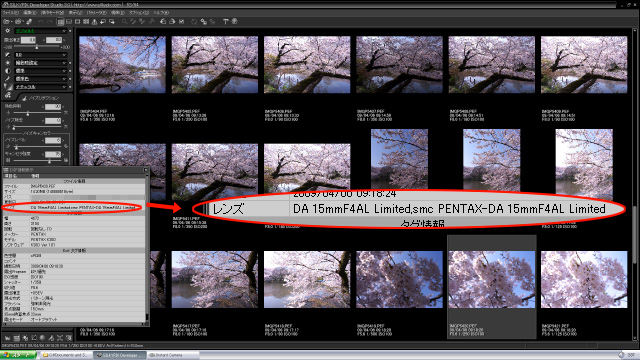Click the print icon in the toolbar

click(x=172, y=22)
